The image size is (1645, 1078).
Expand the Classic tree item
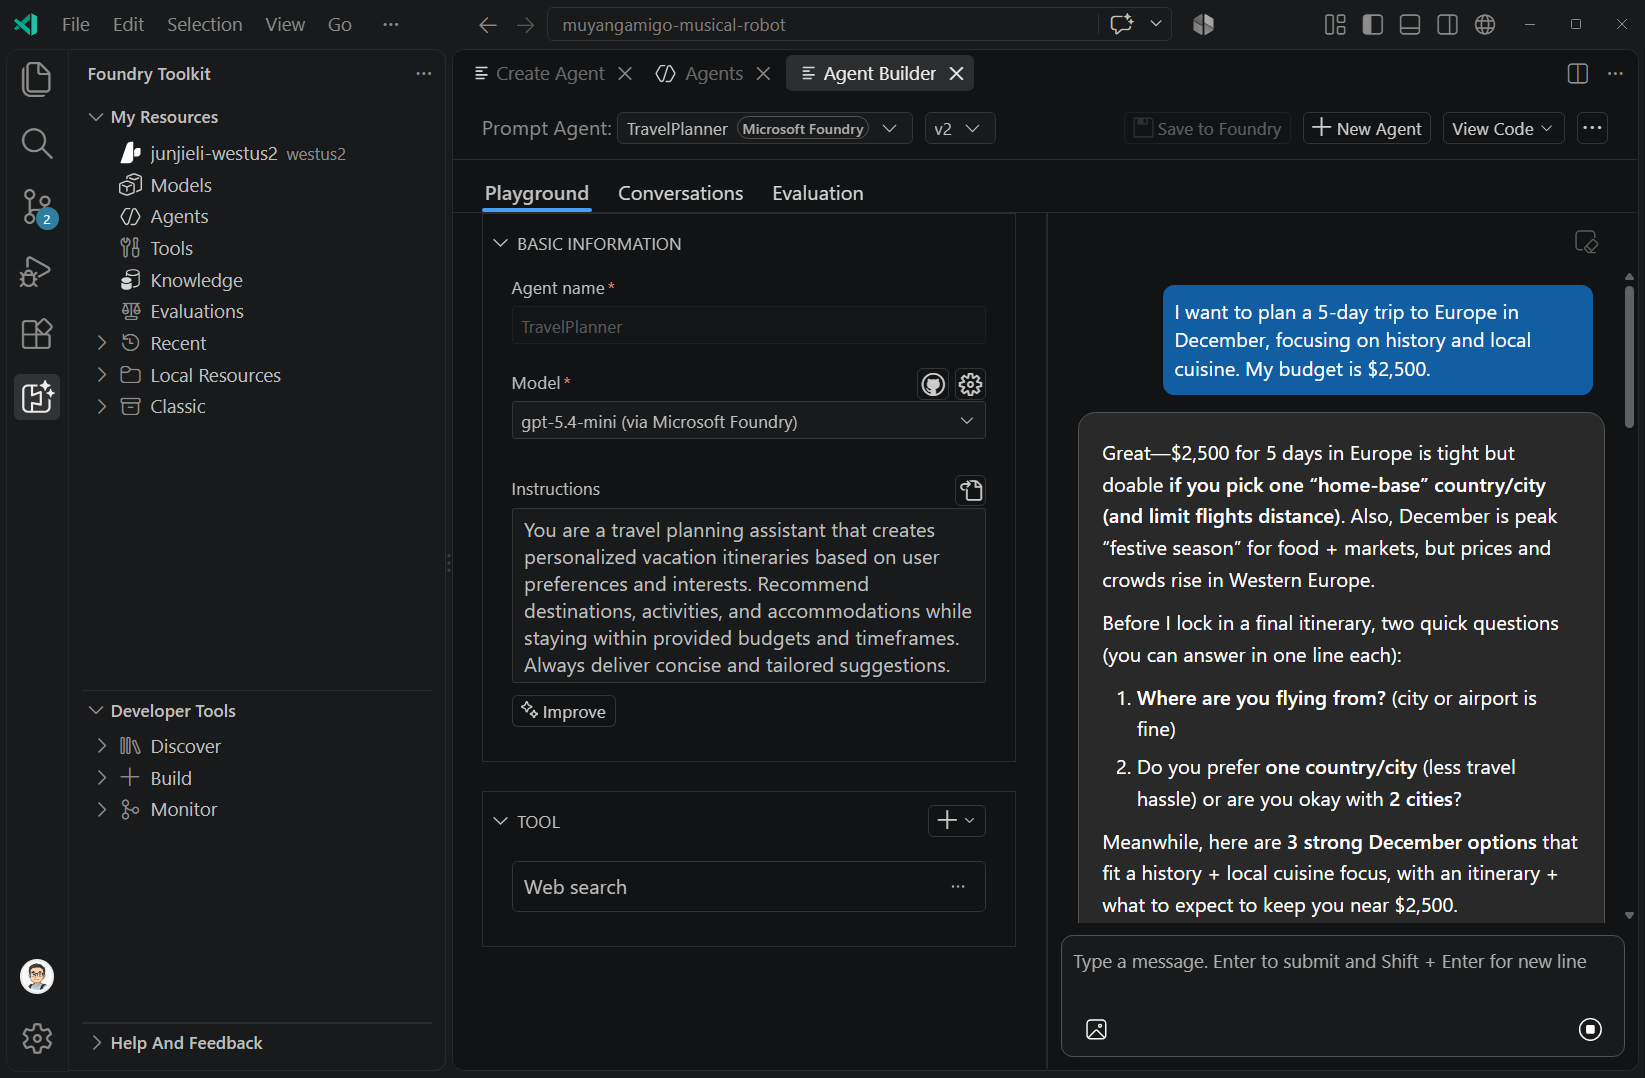coord(101,406)
